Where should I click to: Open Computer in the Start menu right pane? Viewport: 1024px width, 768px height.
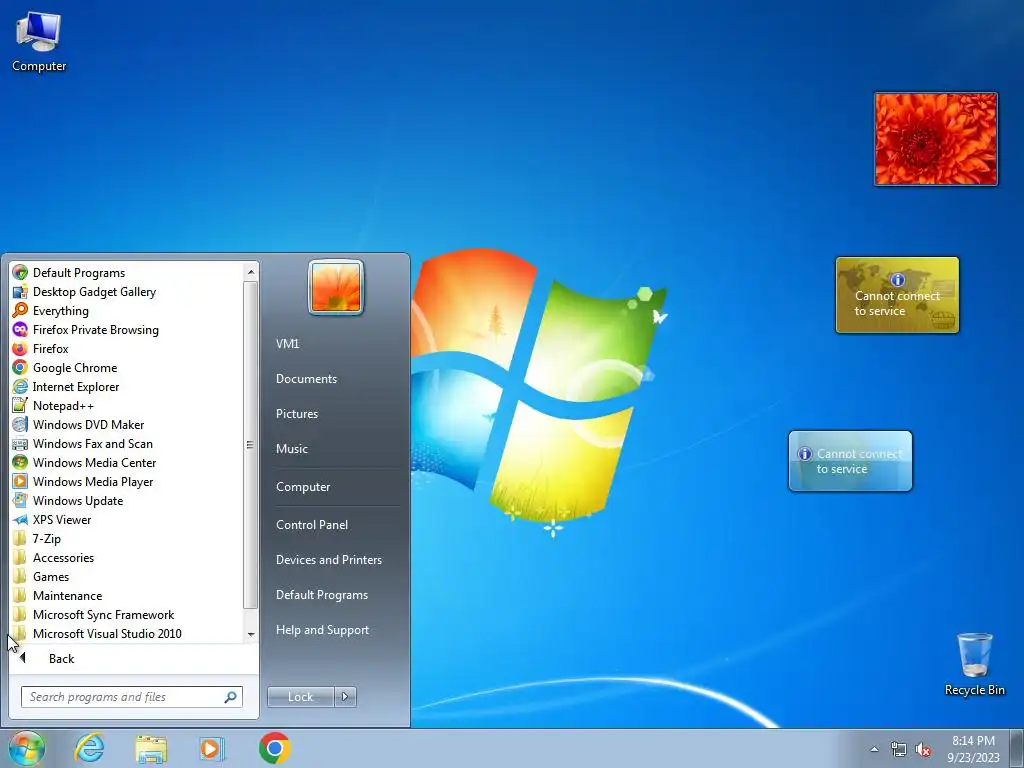pos(303,487)
